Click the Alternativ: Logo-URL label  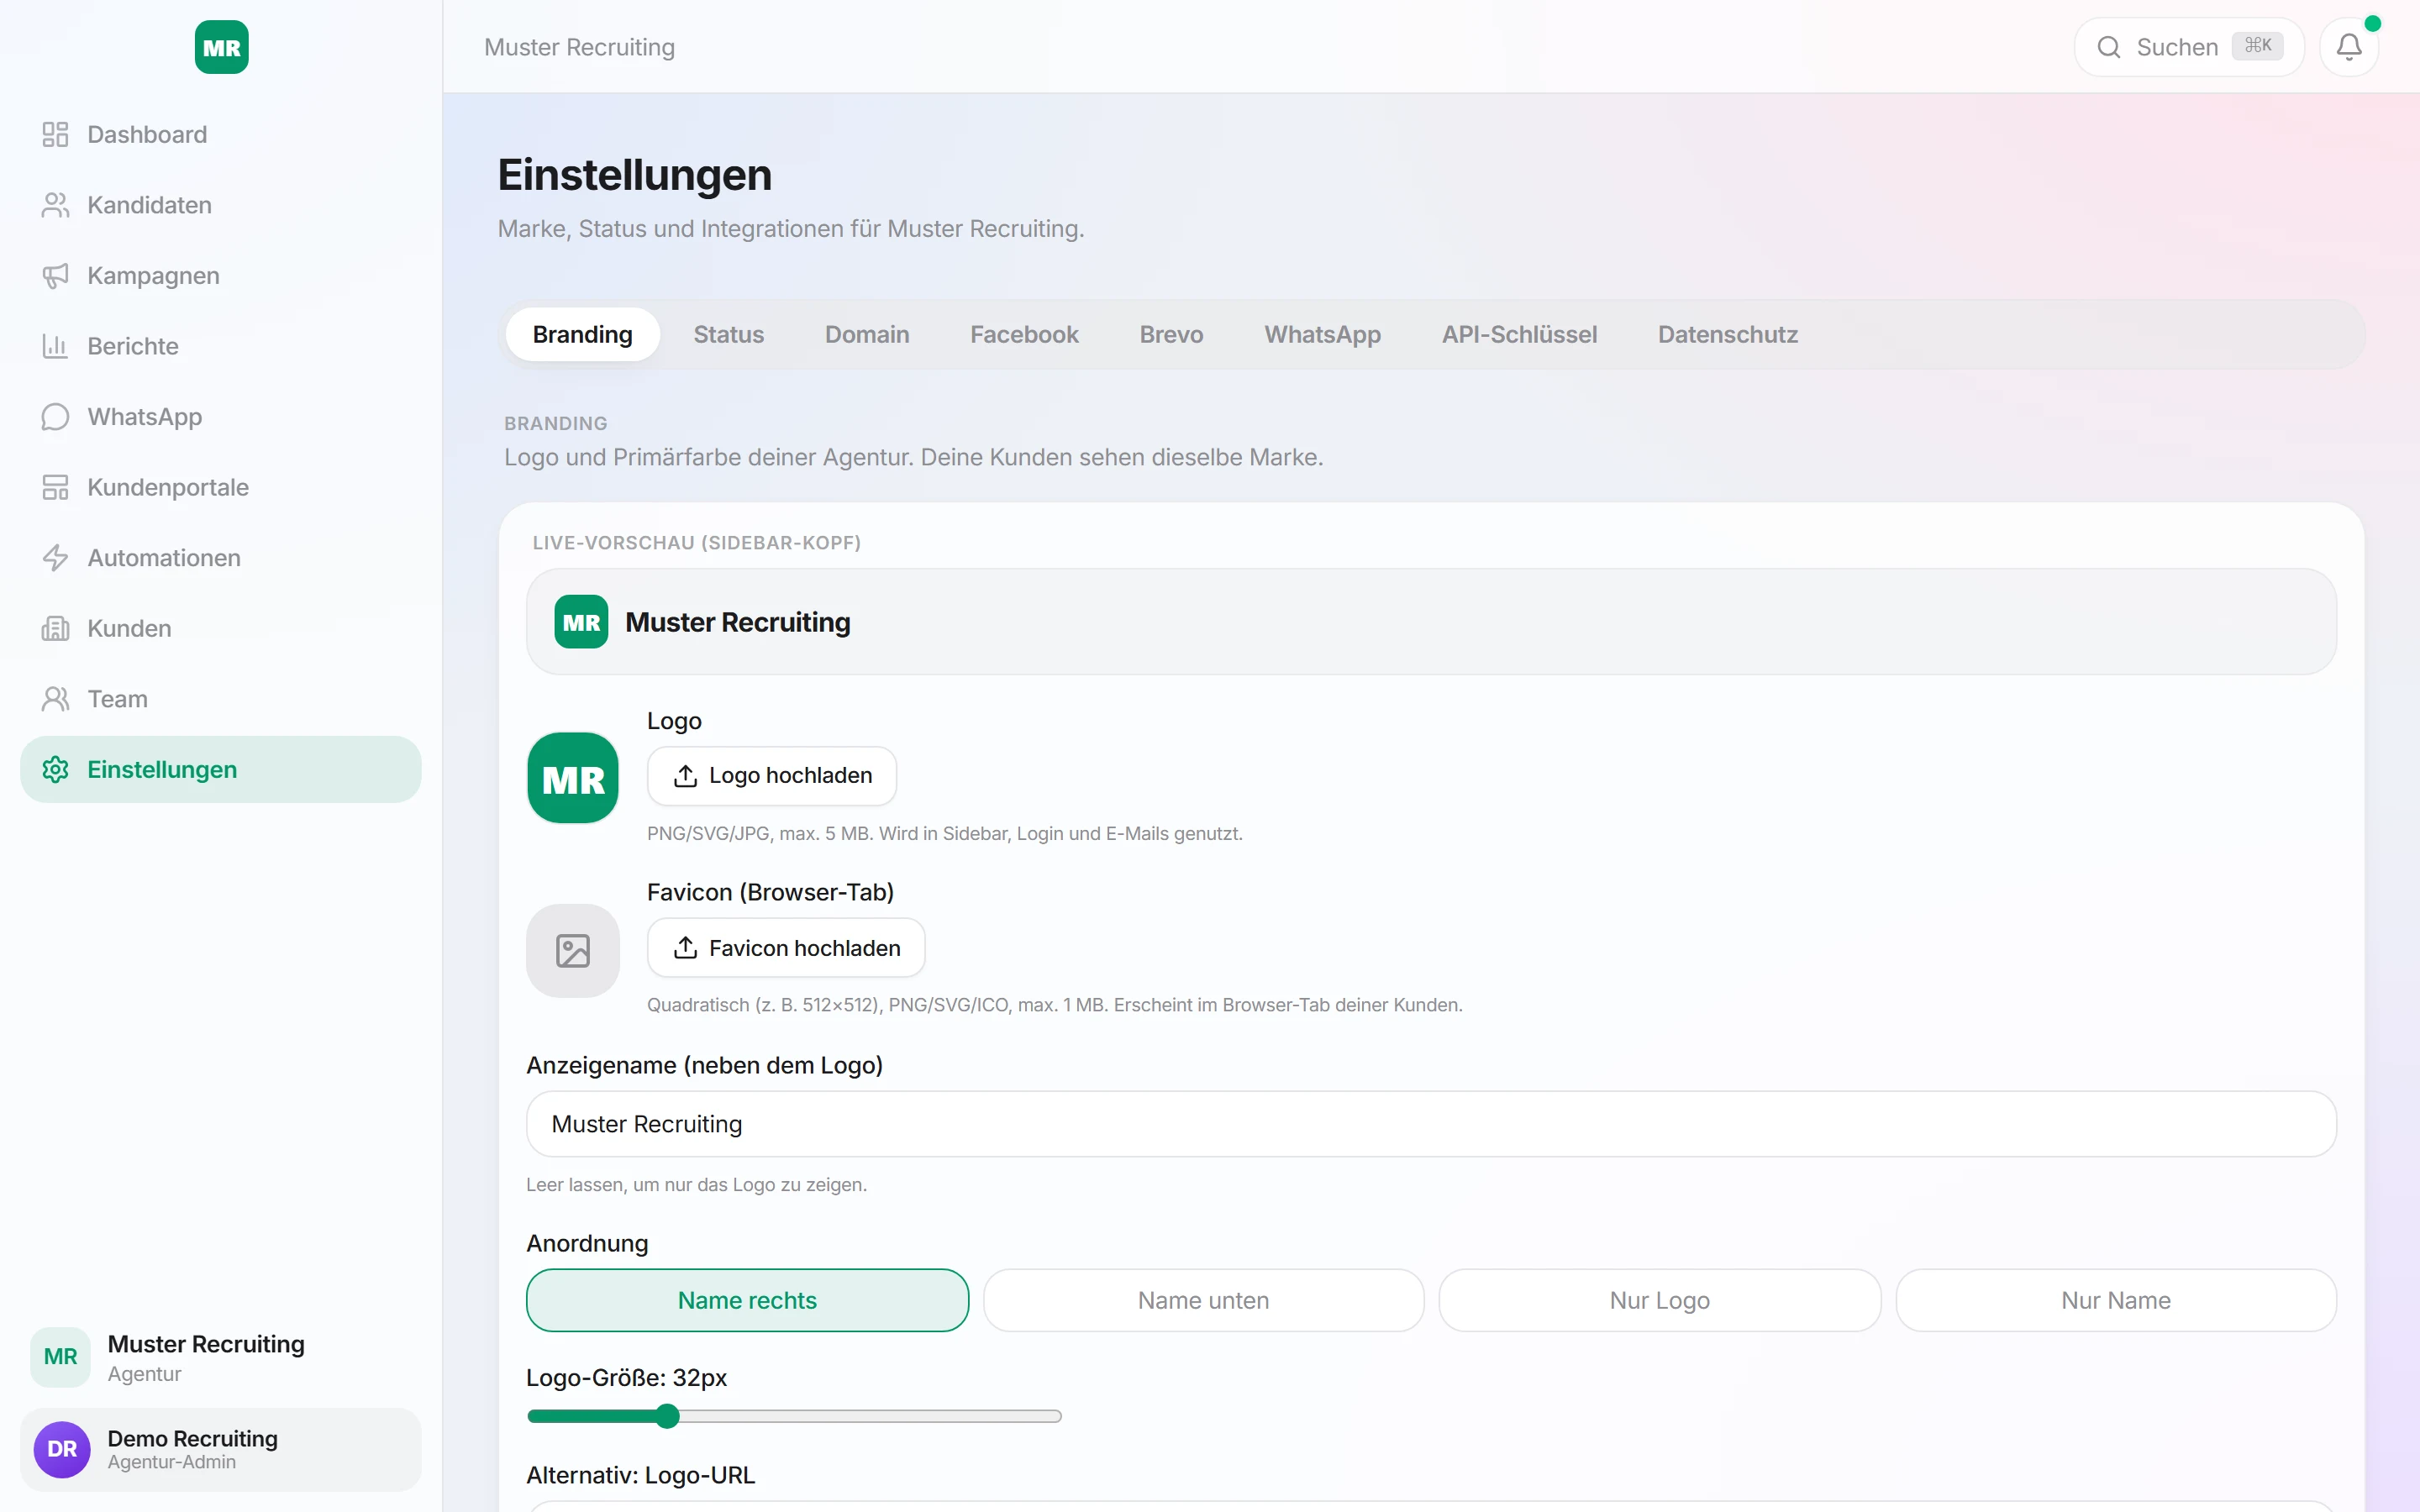pyautogui.click(x=640, y=1475)
